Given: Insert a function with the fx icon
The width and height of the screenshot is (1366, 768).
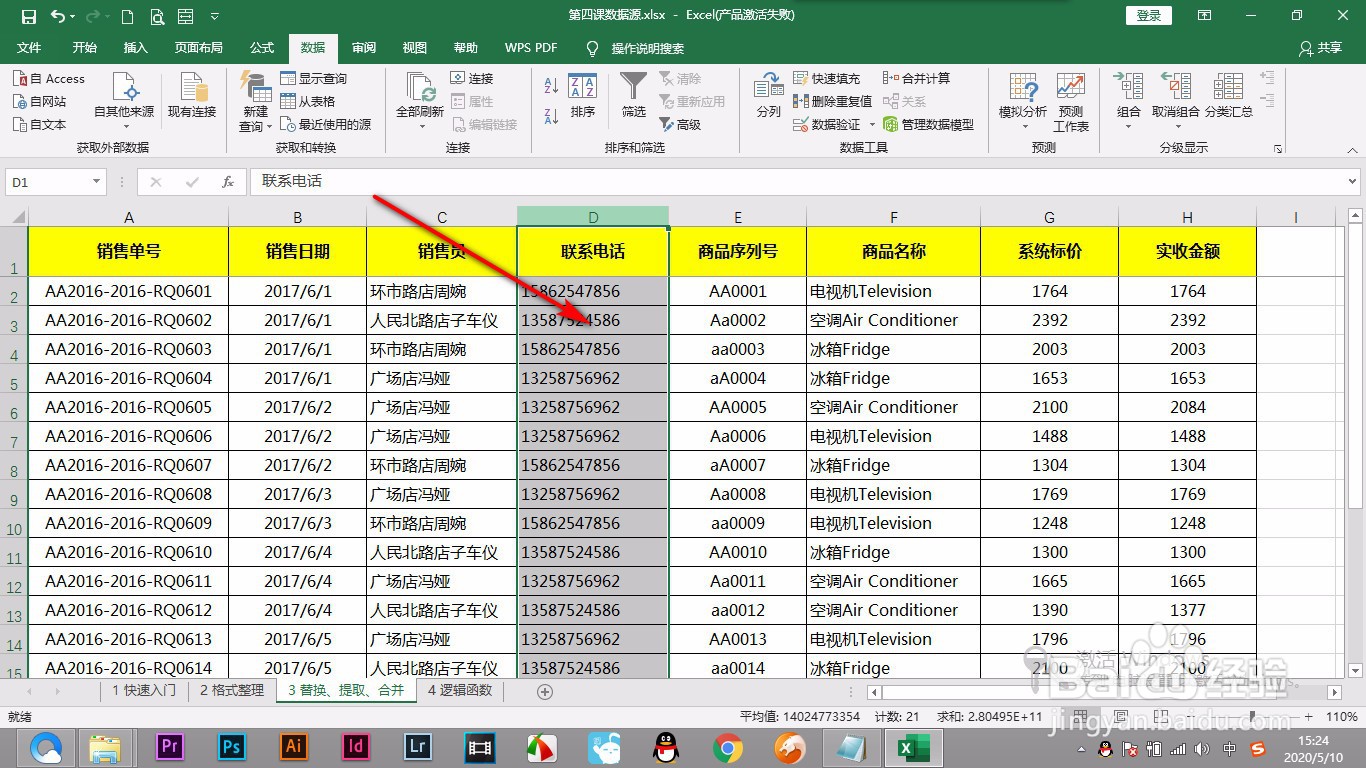Looking at the screenshot, I should coord(228,182).
